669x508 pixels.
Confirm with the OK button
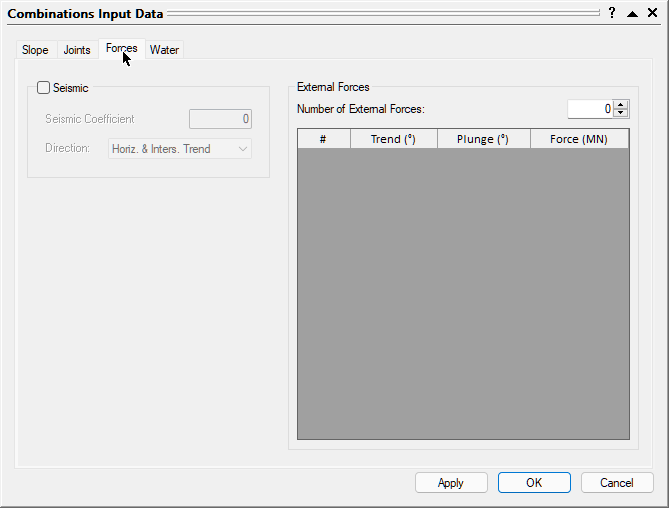pos(534,482)
